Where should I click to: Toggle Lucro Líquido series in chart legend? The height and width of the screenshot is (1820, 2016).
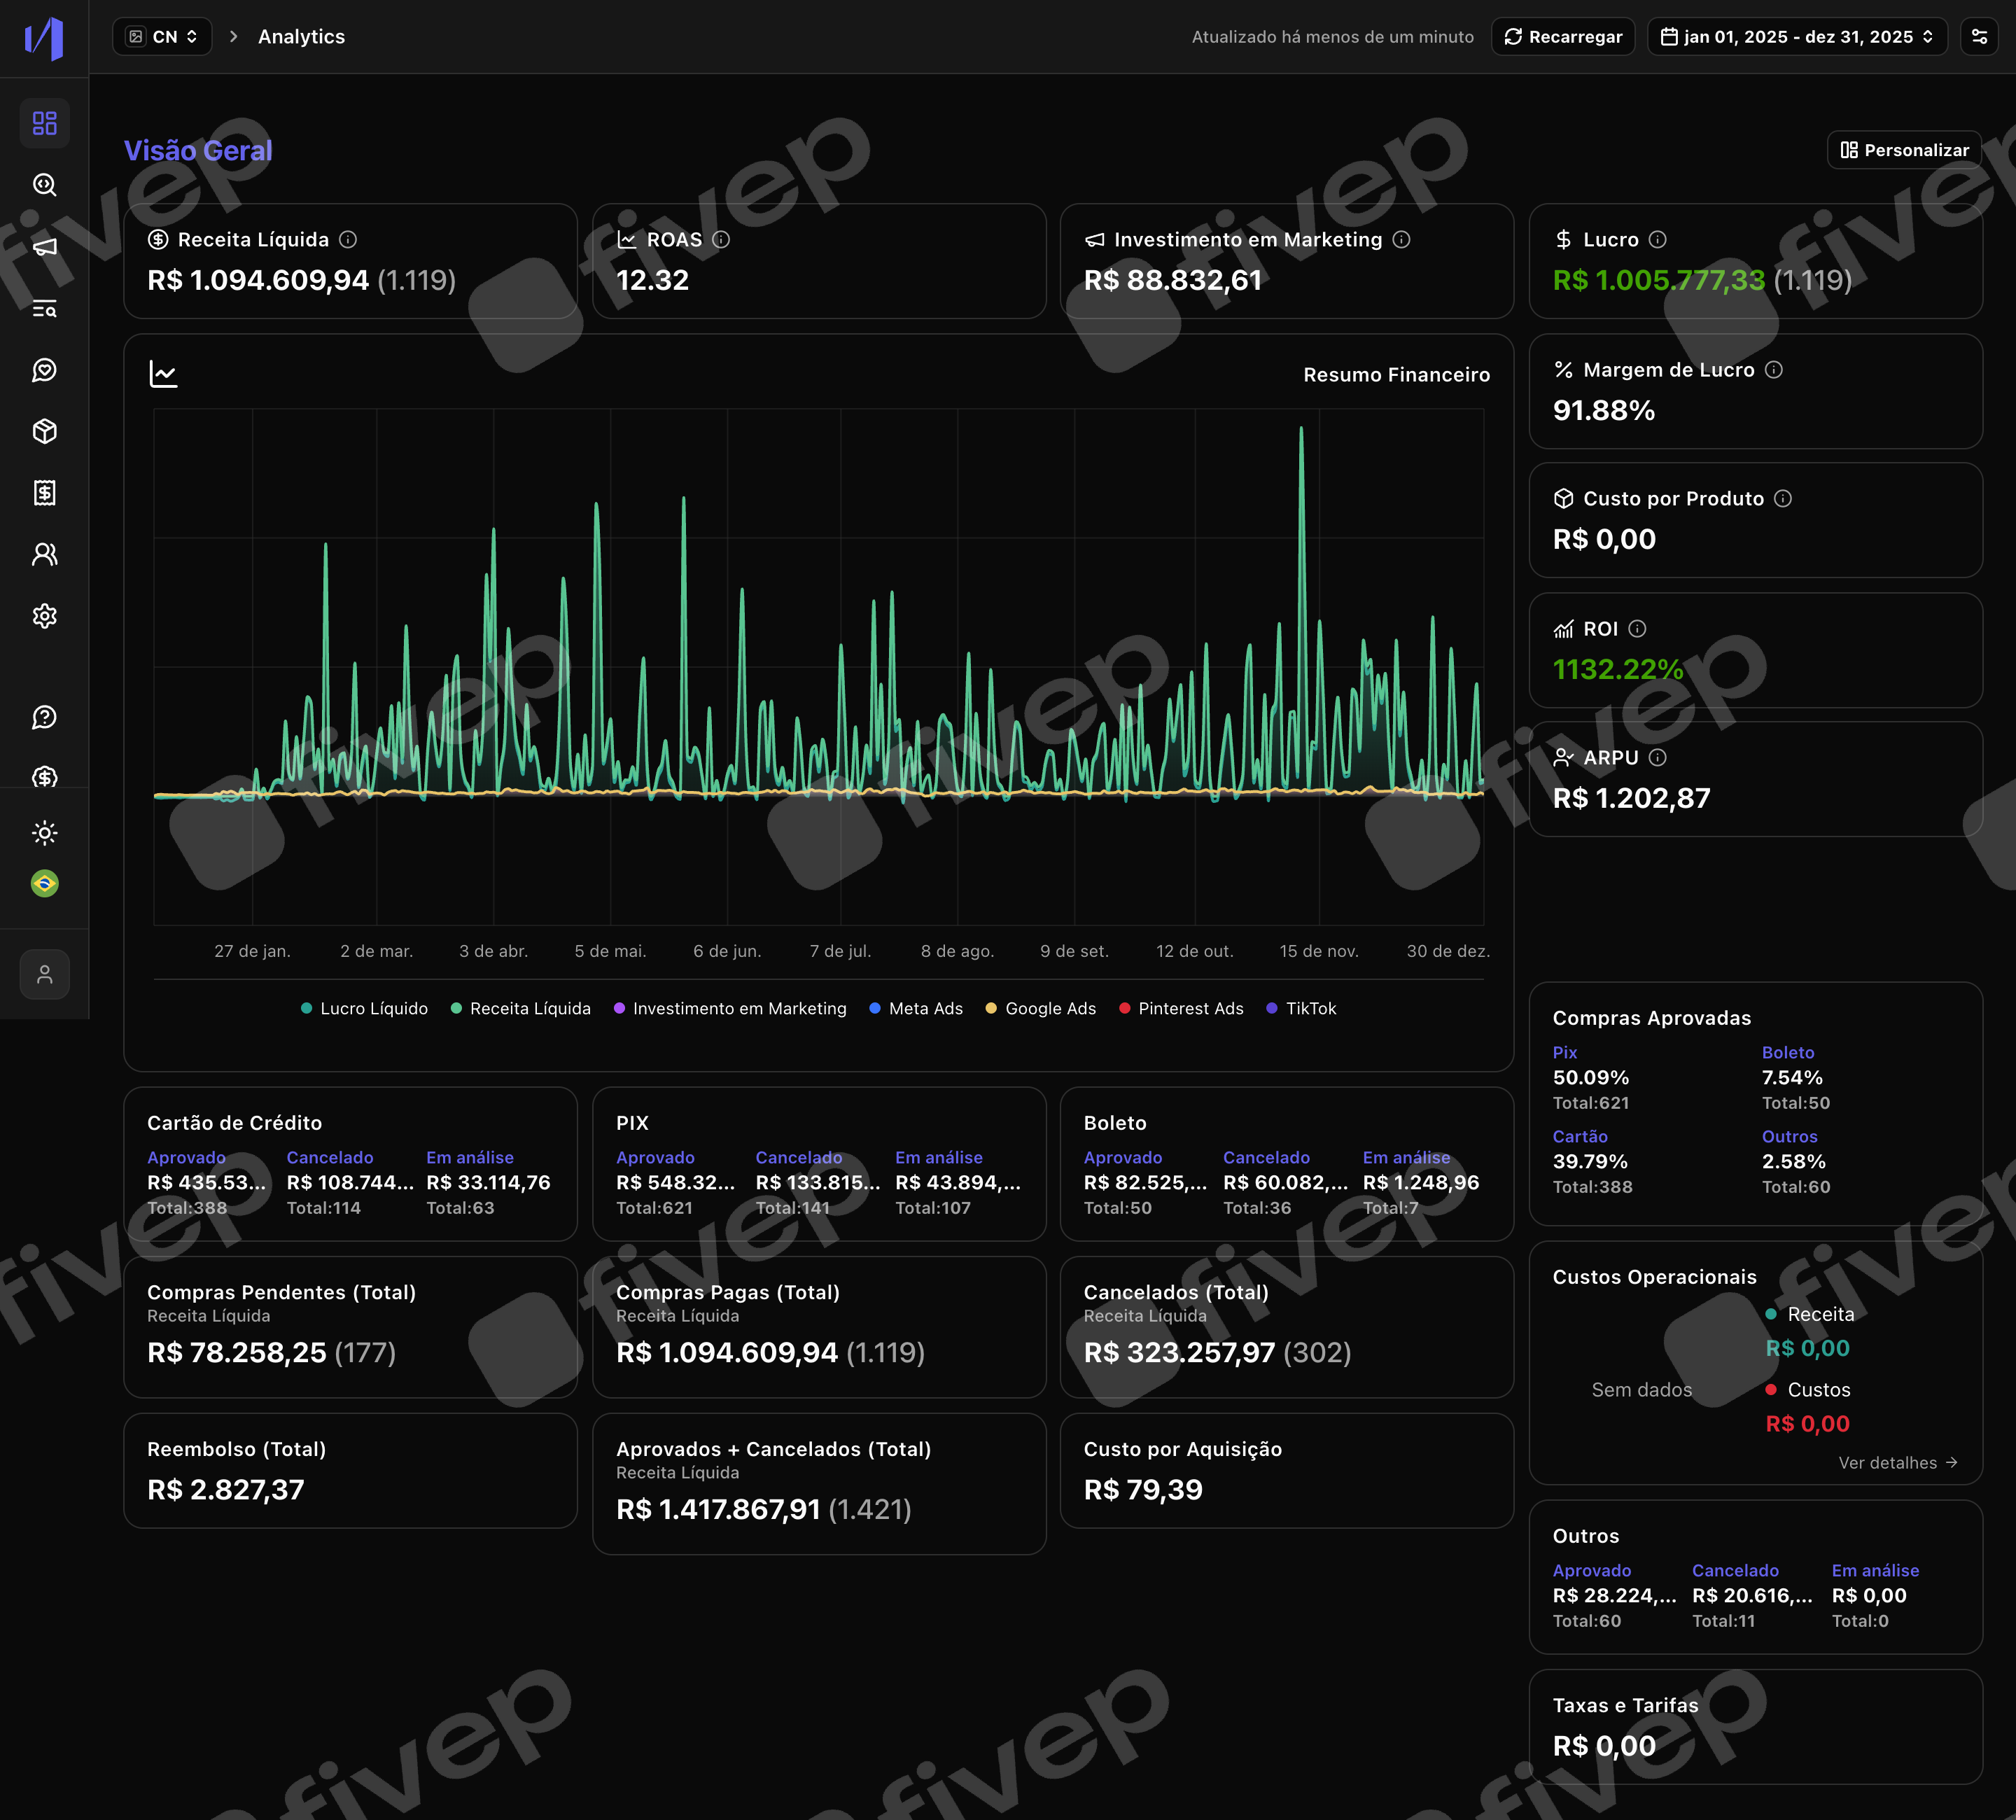coord(364,1009)
